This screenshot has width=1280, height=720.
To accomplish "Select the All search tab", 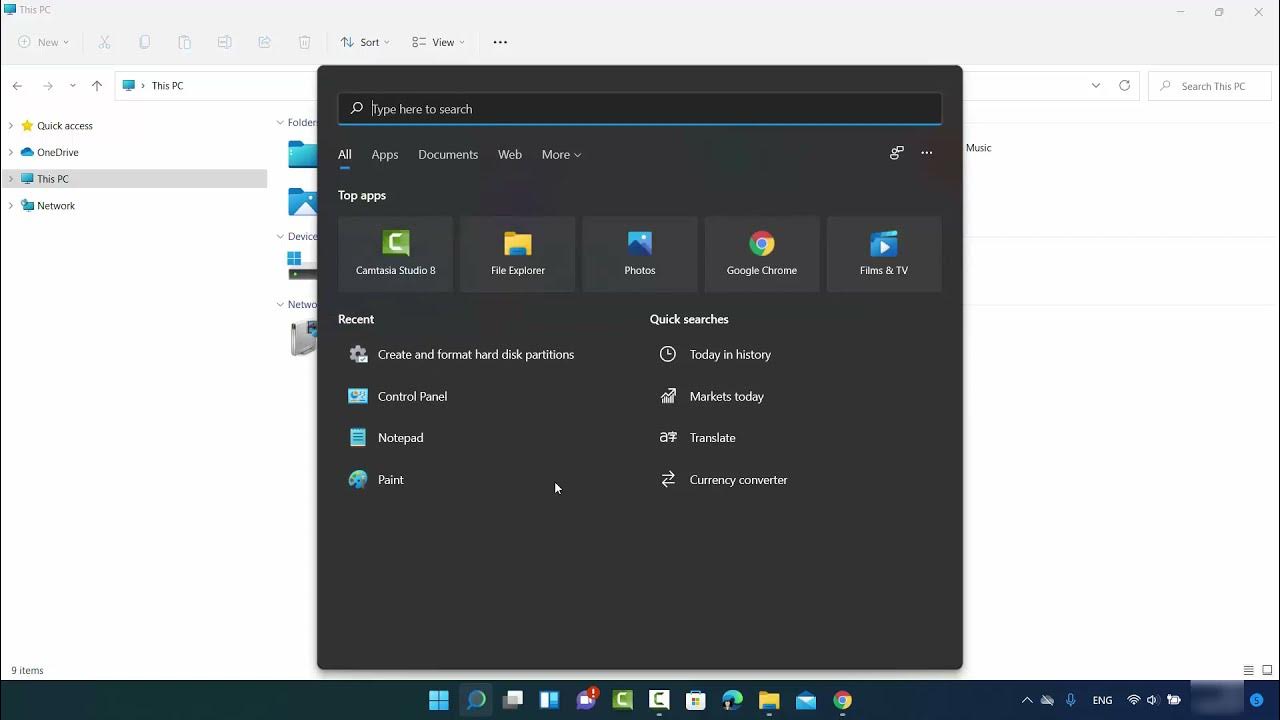I will [x=345, y=155].
